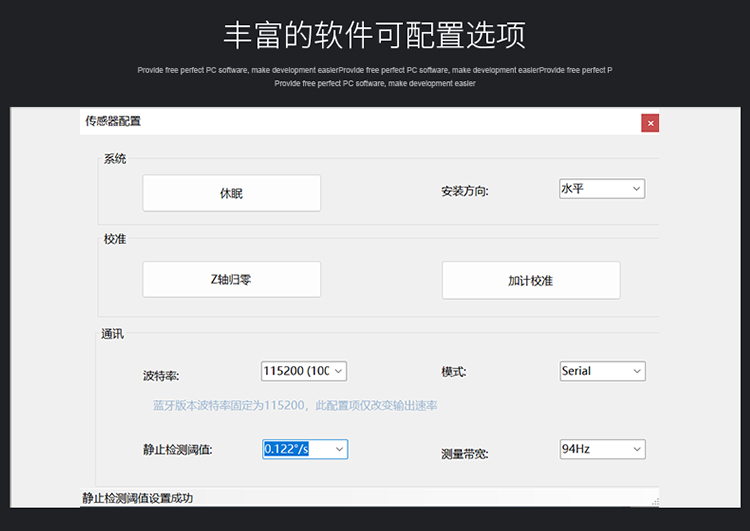Select the 系统 group label
This screenshot has height=531, width=750.
[115, 159]
